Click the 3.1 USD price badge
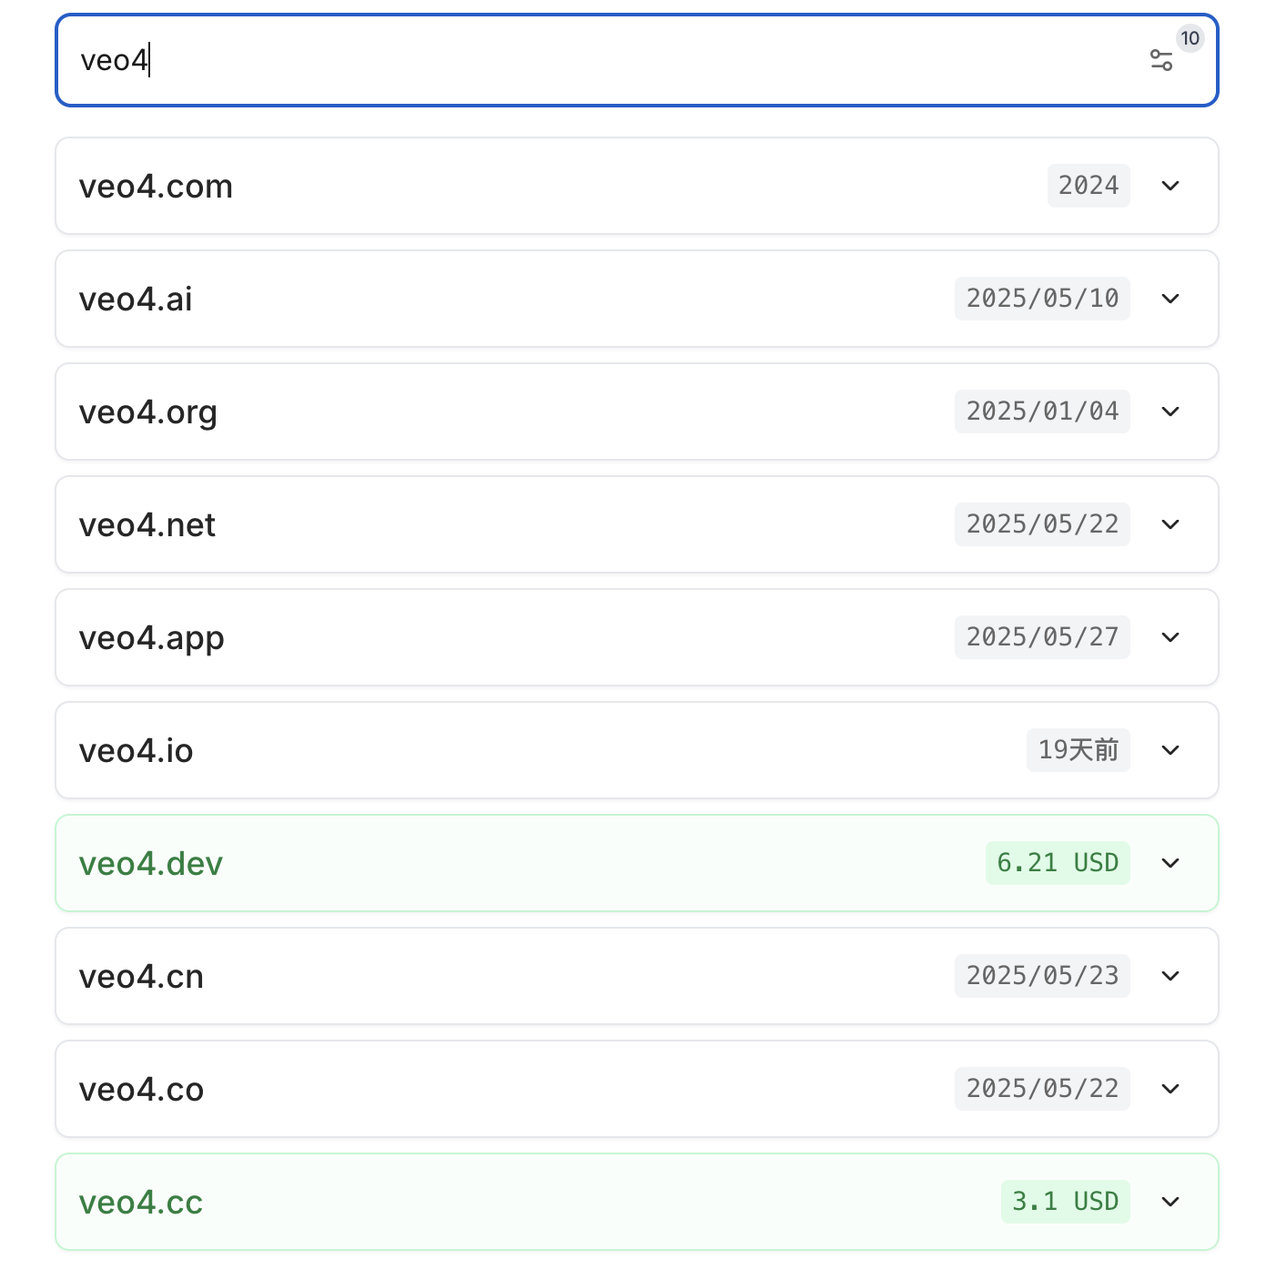This screenshot has height=1280, width=1276. click(x=1065, y=1202)
